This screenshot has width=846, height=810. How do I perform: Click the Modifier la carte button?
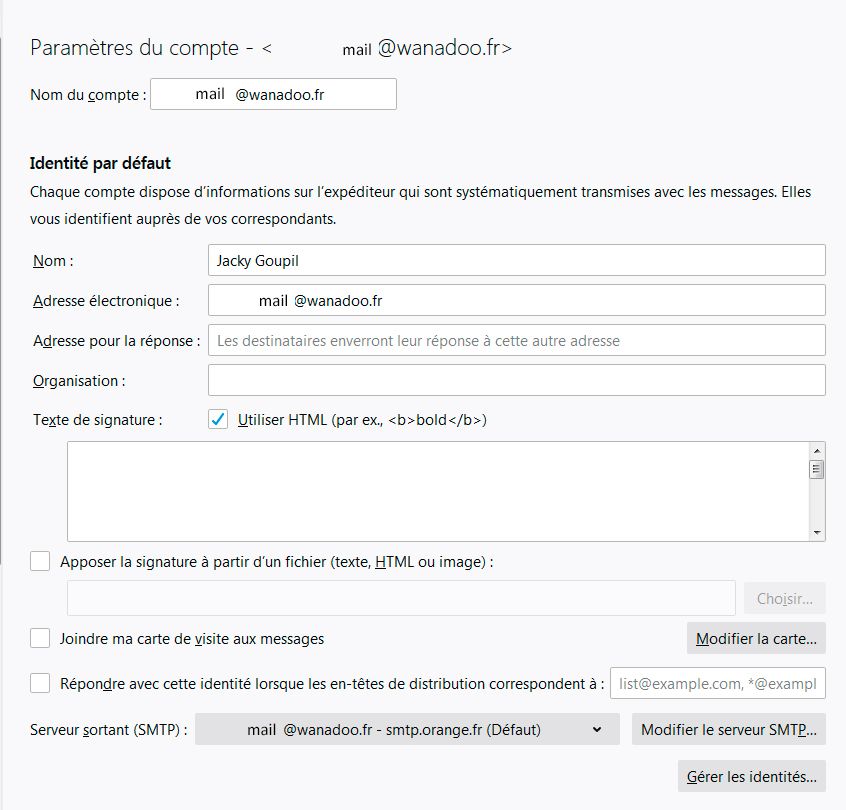click(756, 638)
